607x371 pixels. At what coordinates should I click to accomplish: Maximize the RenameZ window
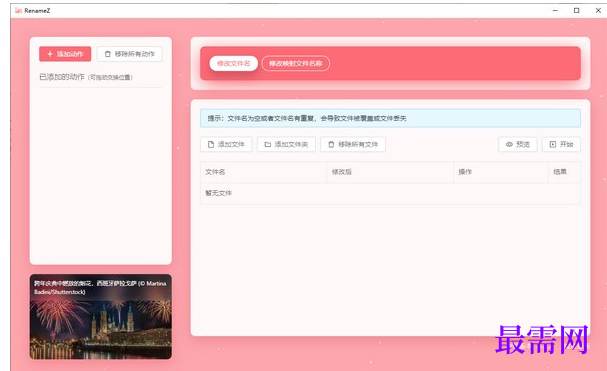pos(576,10)
